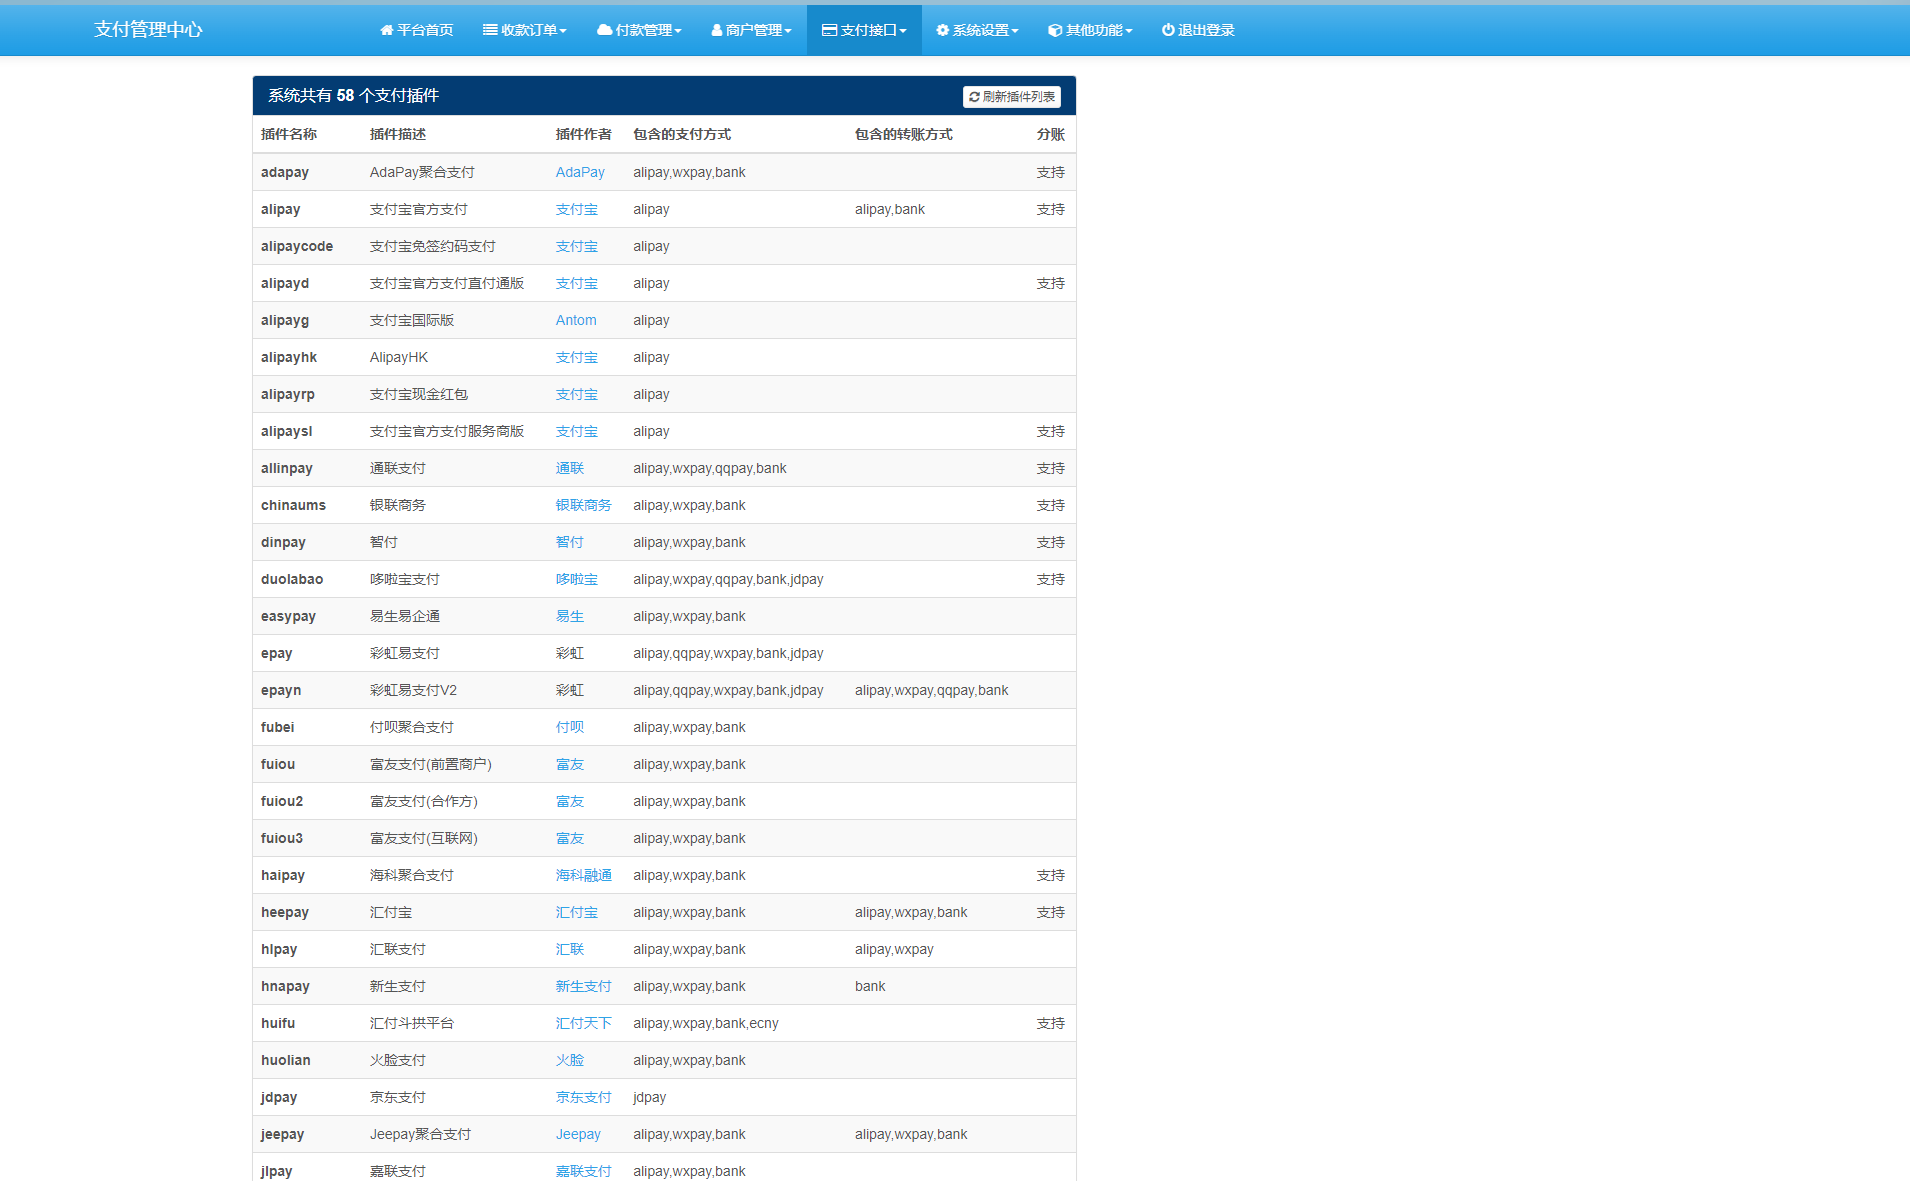Click the gear icon beside 系统设置
The width and height of the screenshot is (1910, 1181).
(x=942, y=30)
